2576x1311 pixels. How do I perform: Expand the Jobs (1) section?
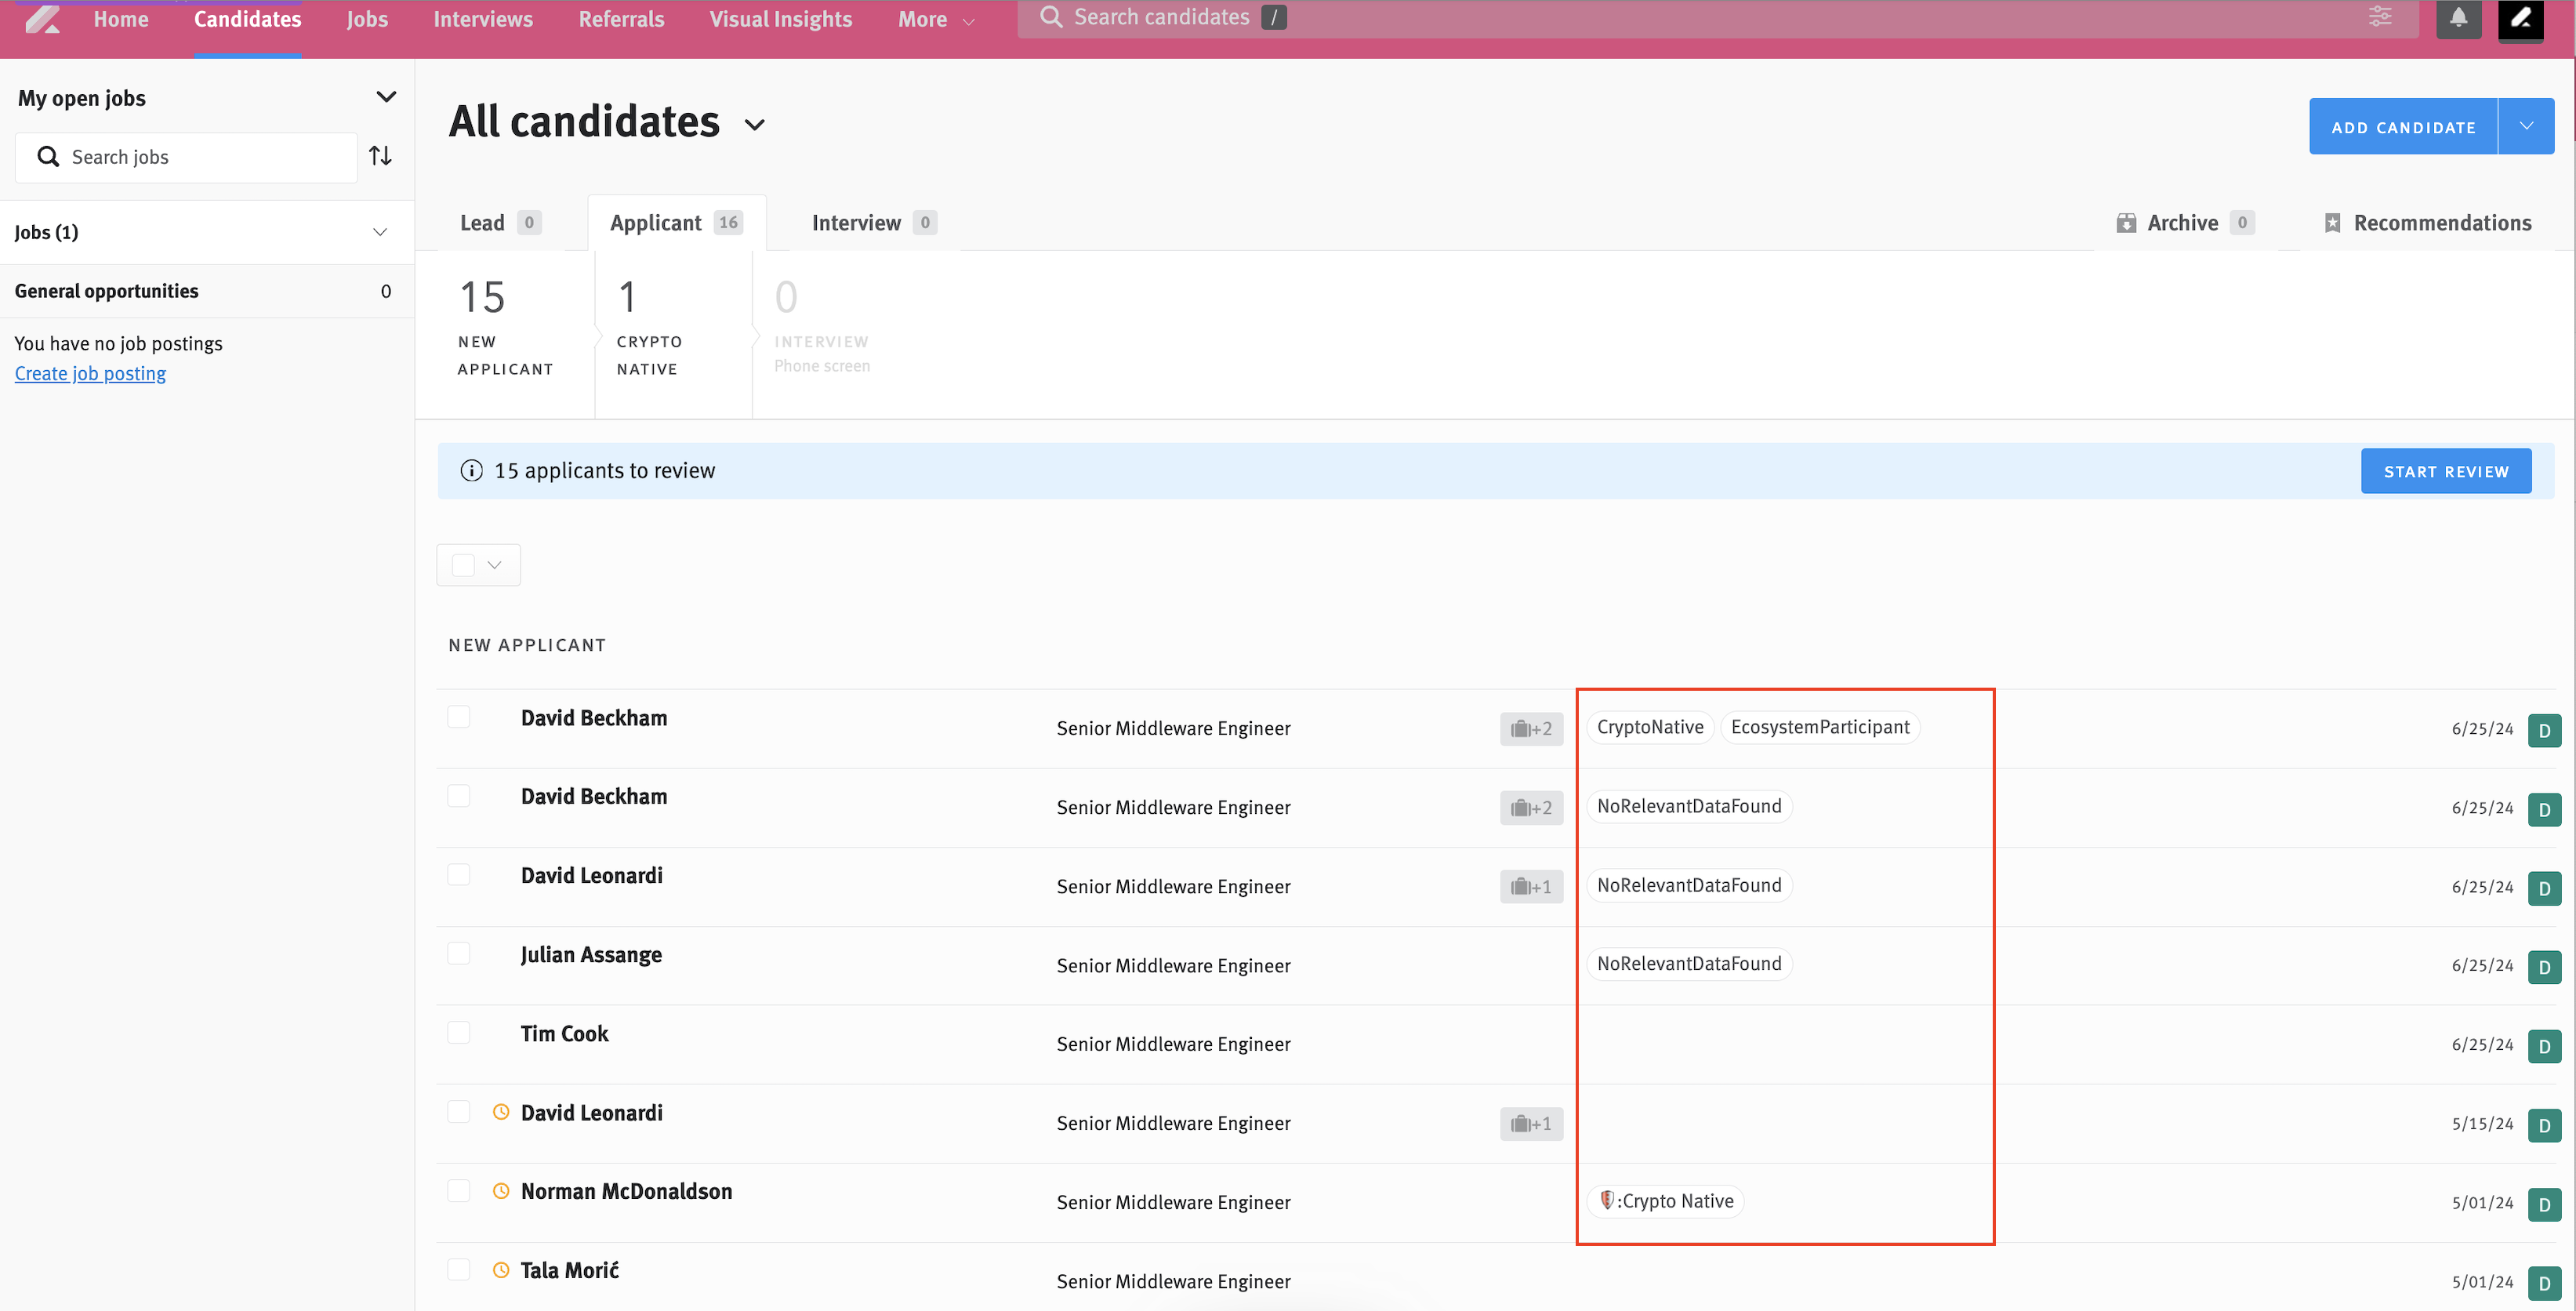(380, 232)
